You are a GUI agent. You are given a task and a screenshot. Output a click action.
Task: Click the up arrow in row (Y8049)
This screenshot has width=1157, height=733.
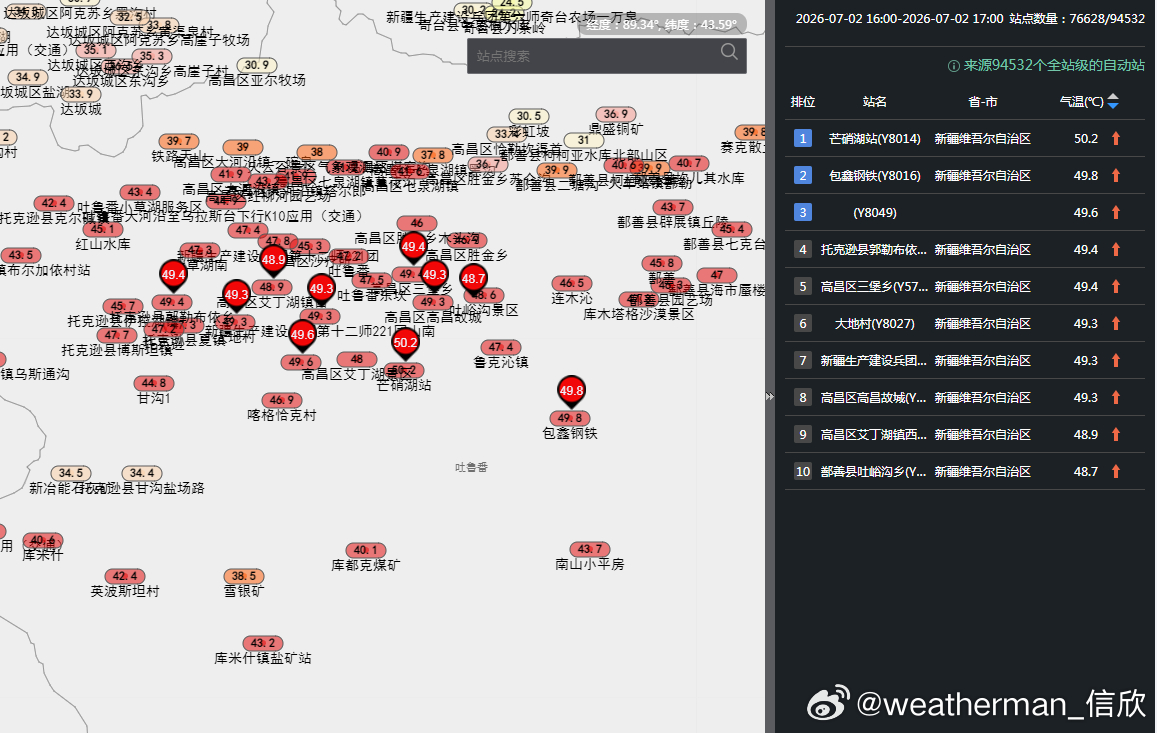pyautogui.click(x=1116, y=212)
